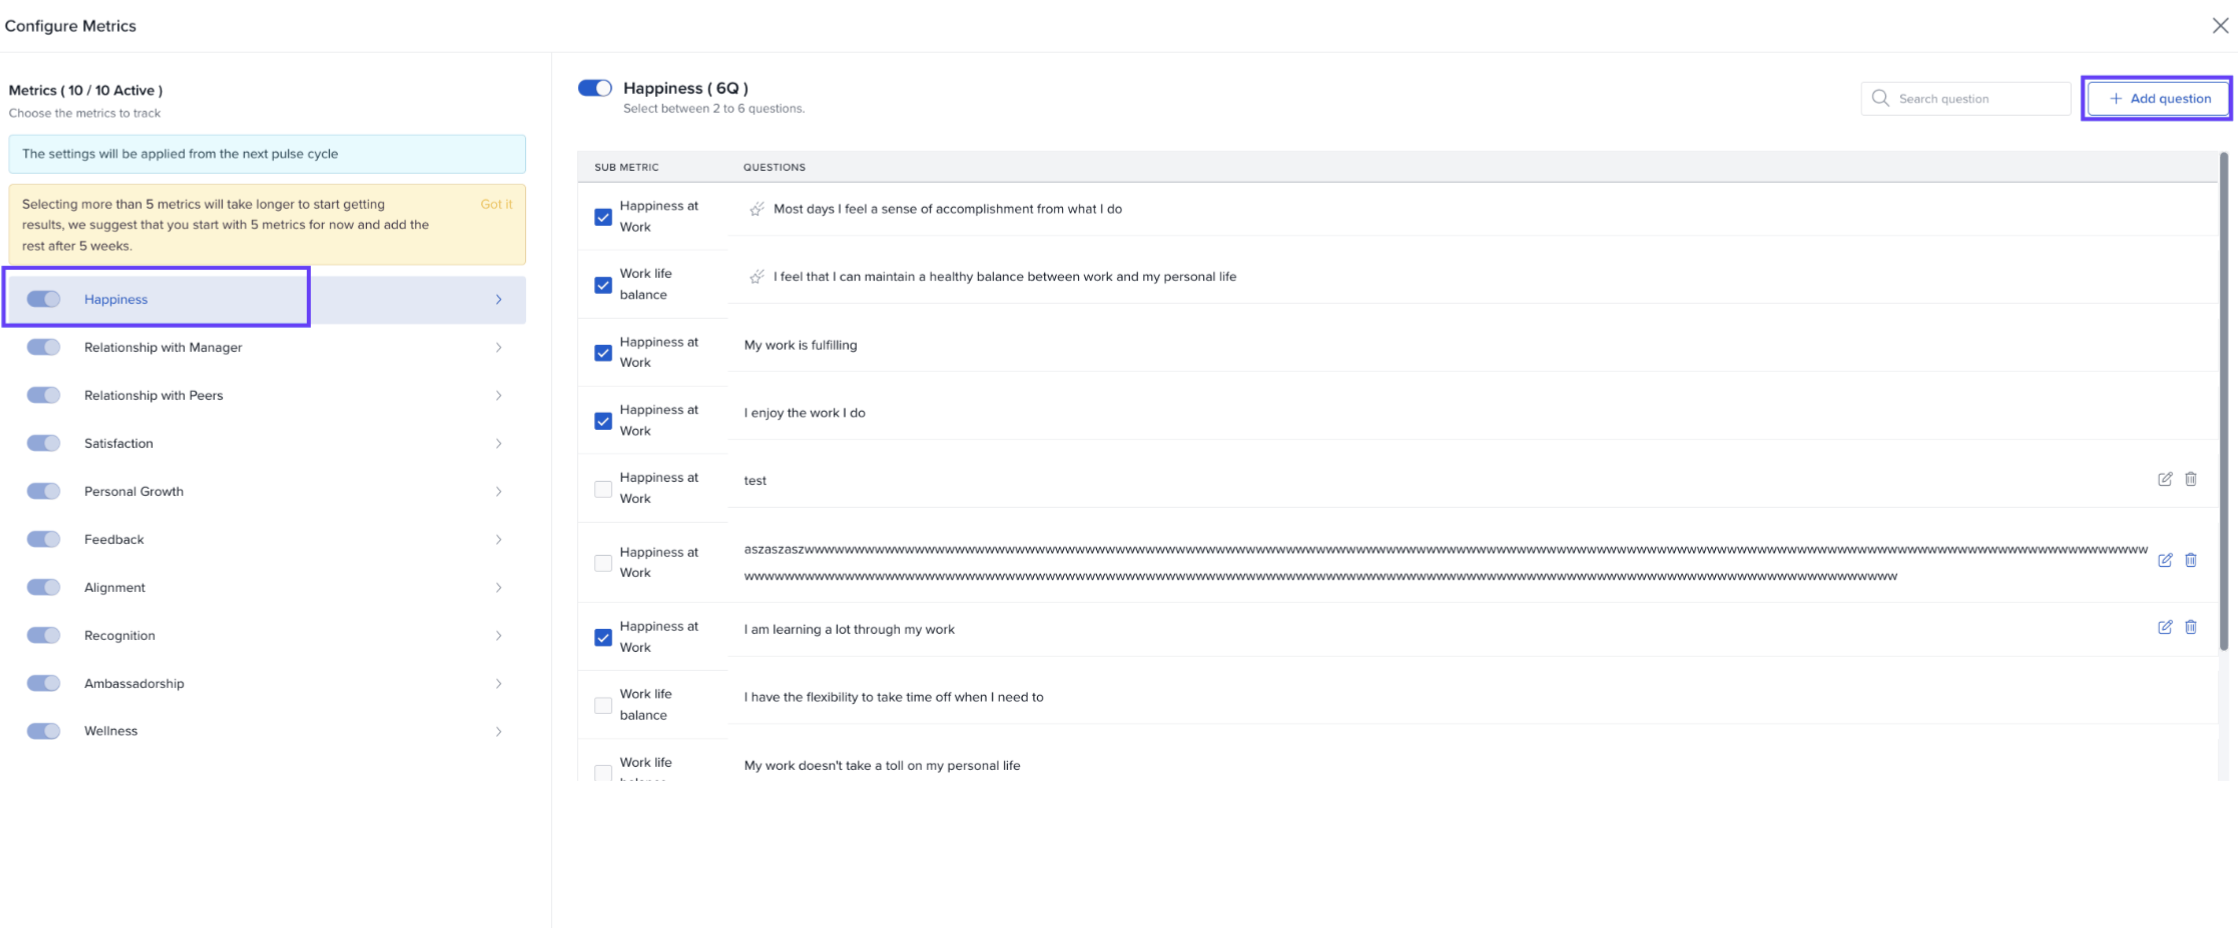The height and width of the screenshot is (928, 2238).
Task: Click edit icon for 'aszaszasz' long question
Action: click(2164, 560)
